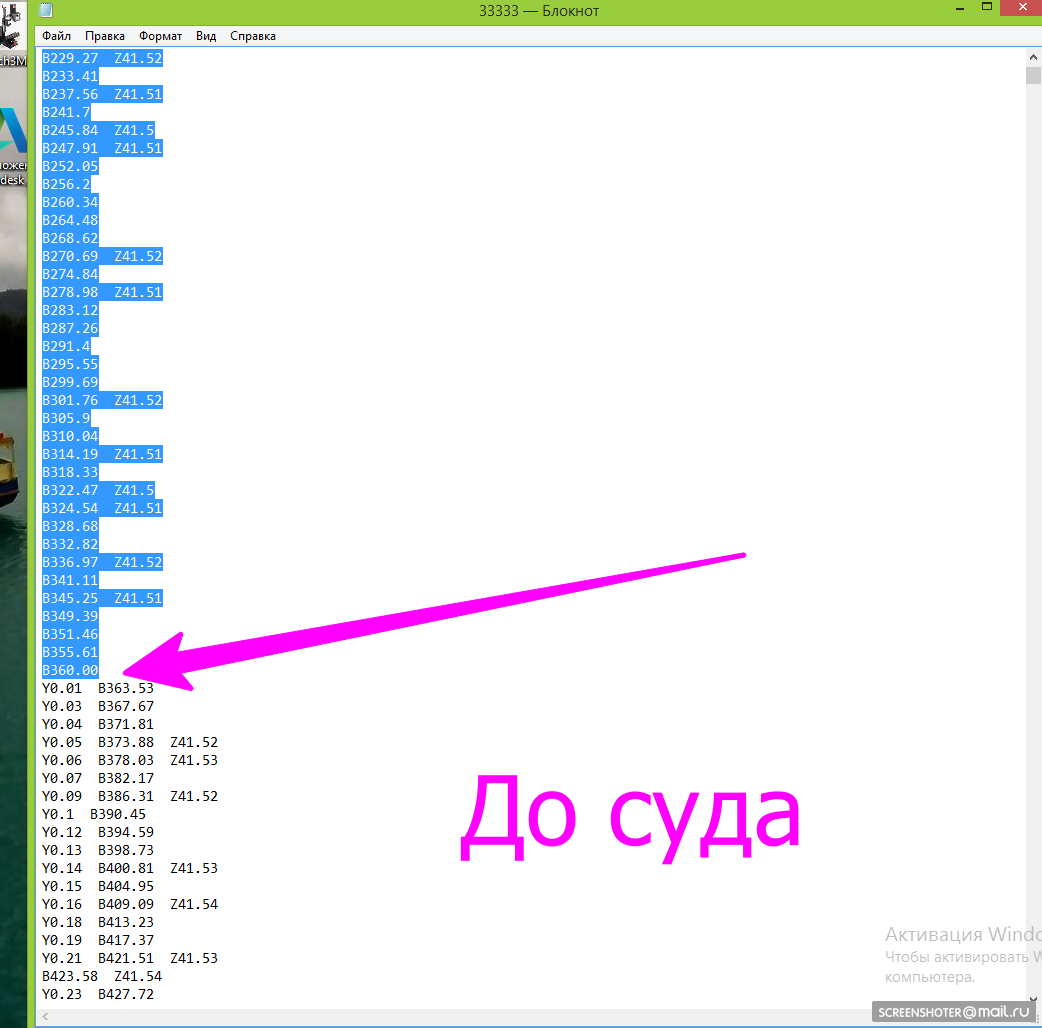Click the line Y0.05 B373.88 Z41.52

tap(130, 742)
